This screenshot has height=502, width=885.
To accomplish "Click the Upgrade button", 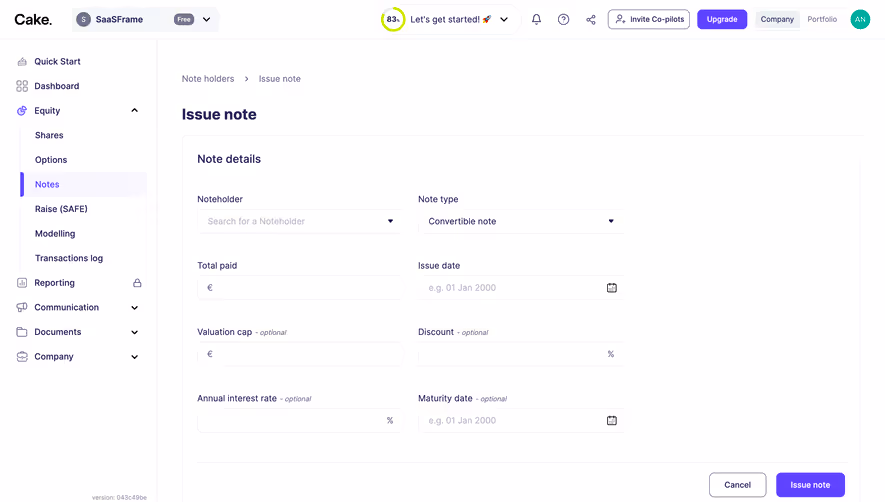I will [722, 19].
